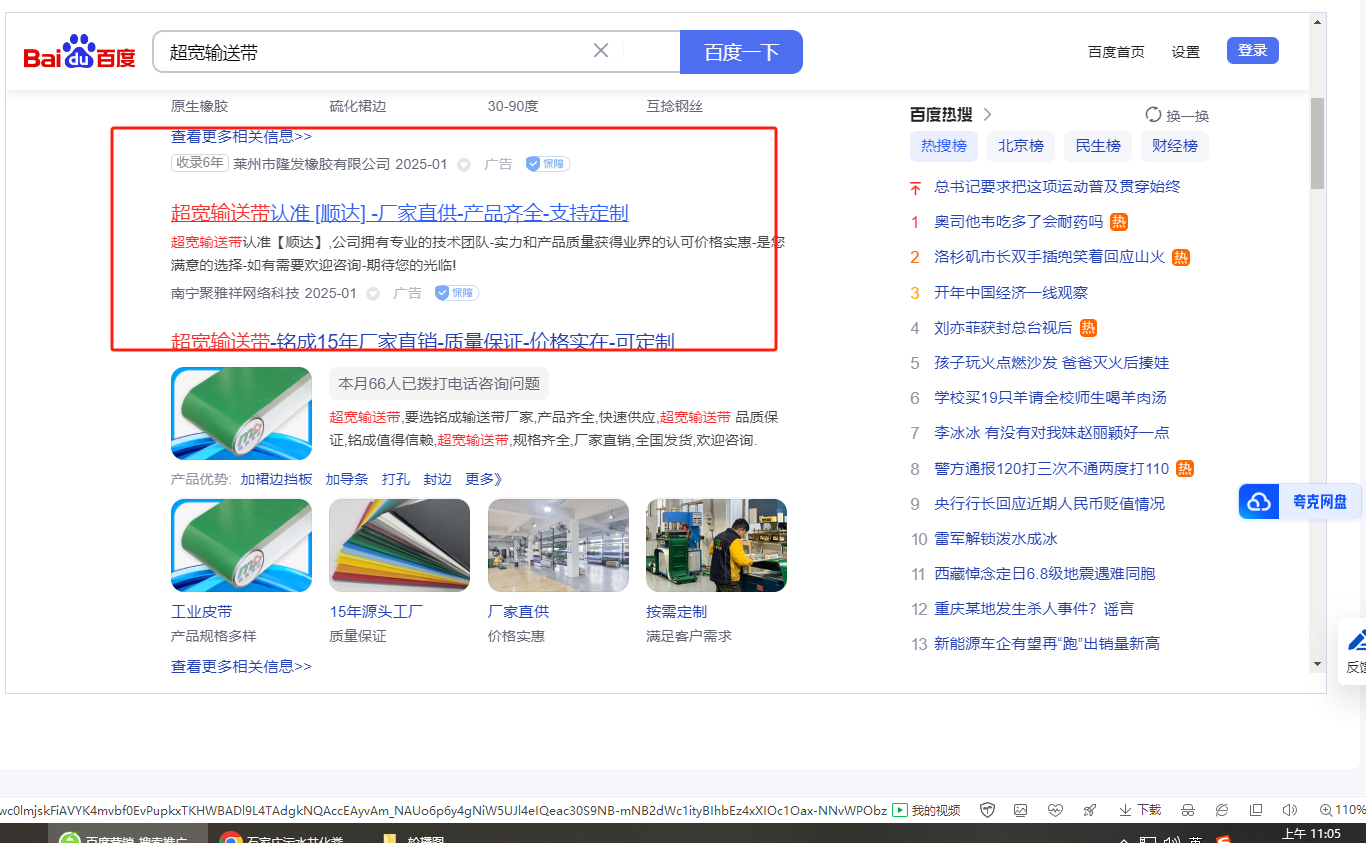Switch to the 北京榜 tab
Screen dimensions: 1366x843
1020,146
